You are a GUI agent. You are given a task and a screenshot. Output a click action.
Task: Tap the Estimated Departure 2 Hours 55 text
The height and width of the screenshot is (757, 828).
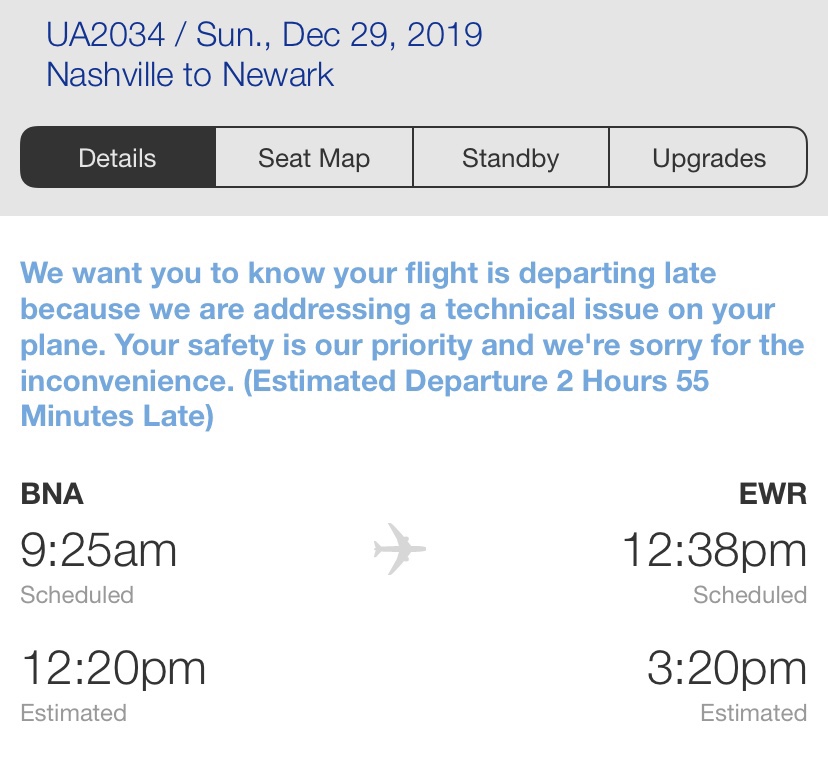(481, 381)
